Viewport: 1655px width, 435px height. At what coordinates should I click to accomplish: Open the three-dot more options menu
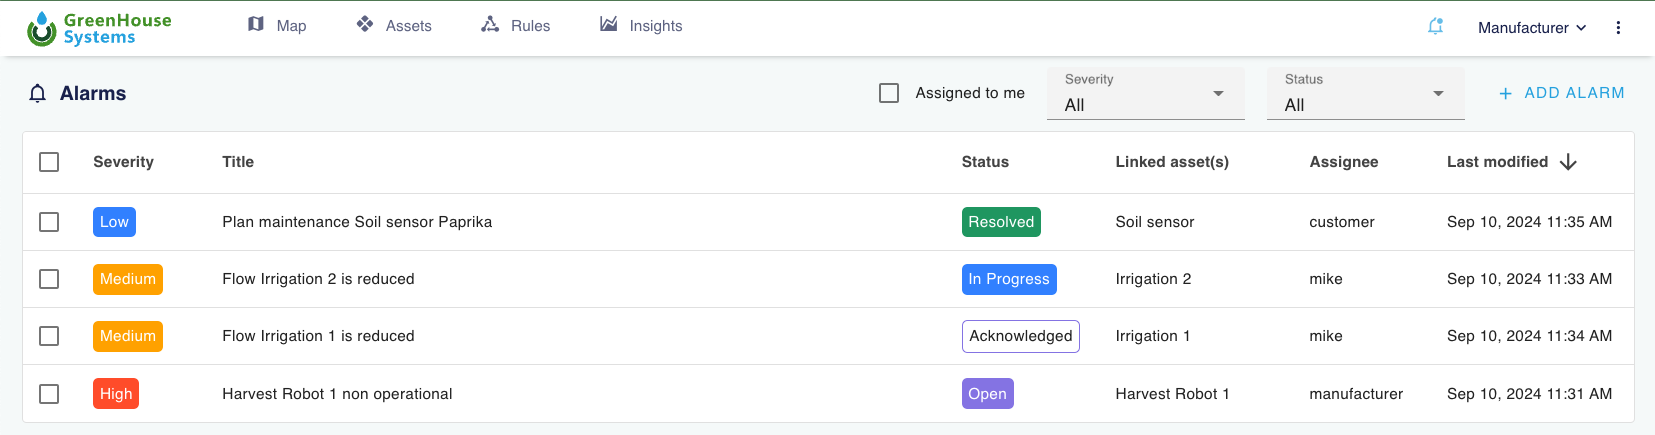point(1618,28)
